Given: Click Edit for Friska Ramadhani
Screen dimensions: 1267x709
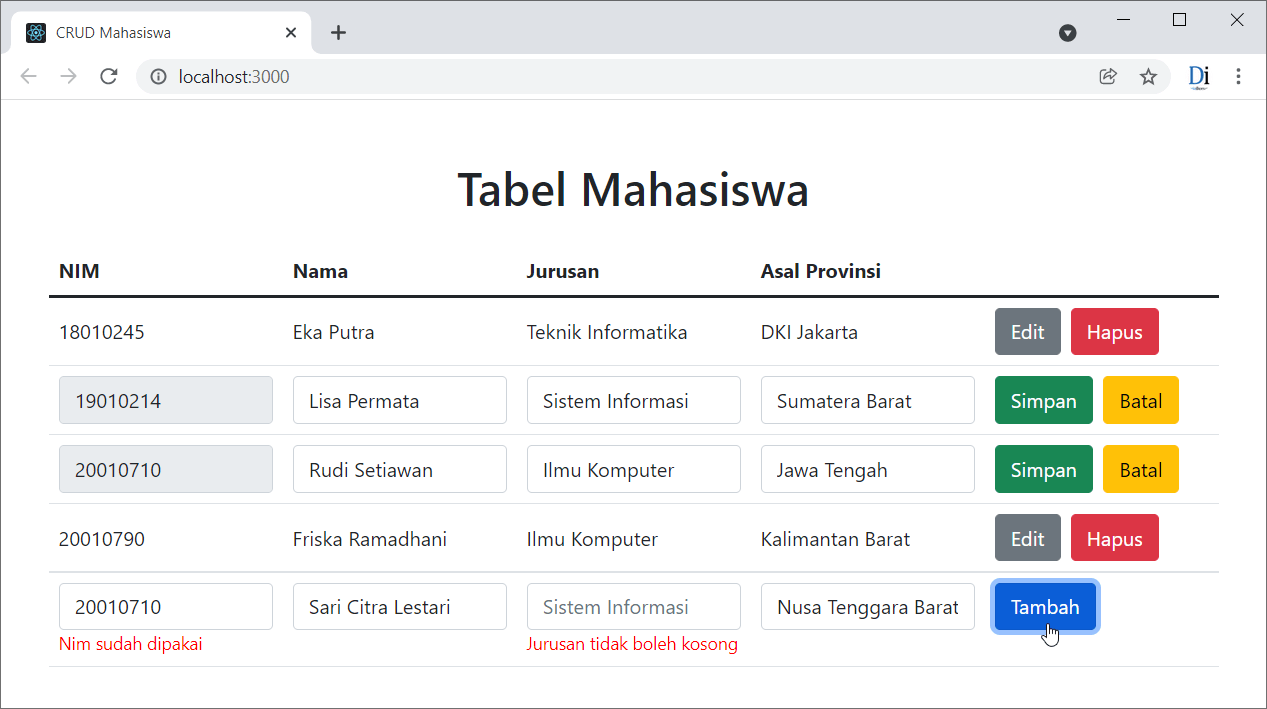Looking at the screenshot, I should coord(1027,538).
